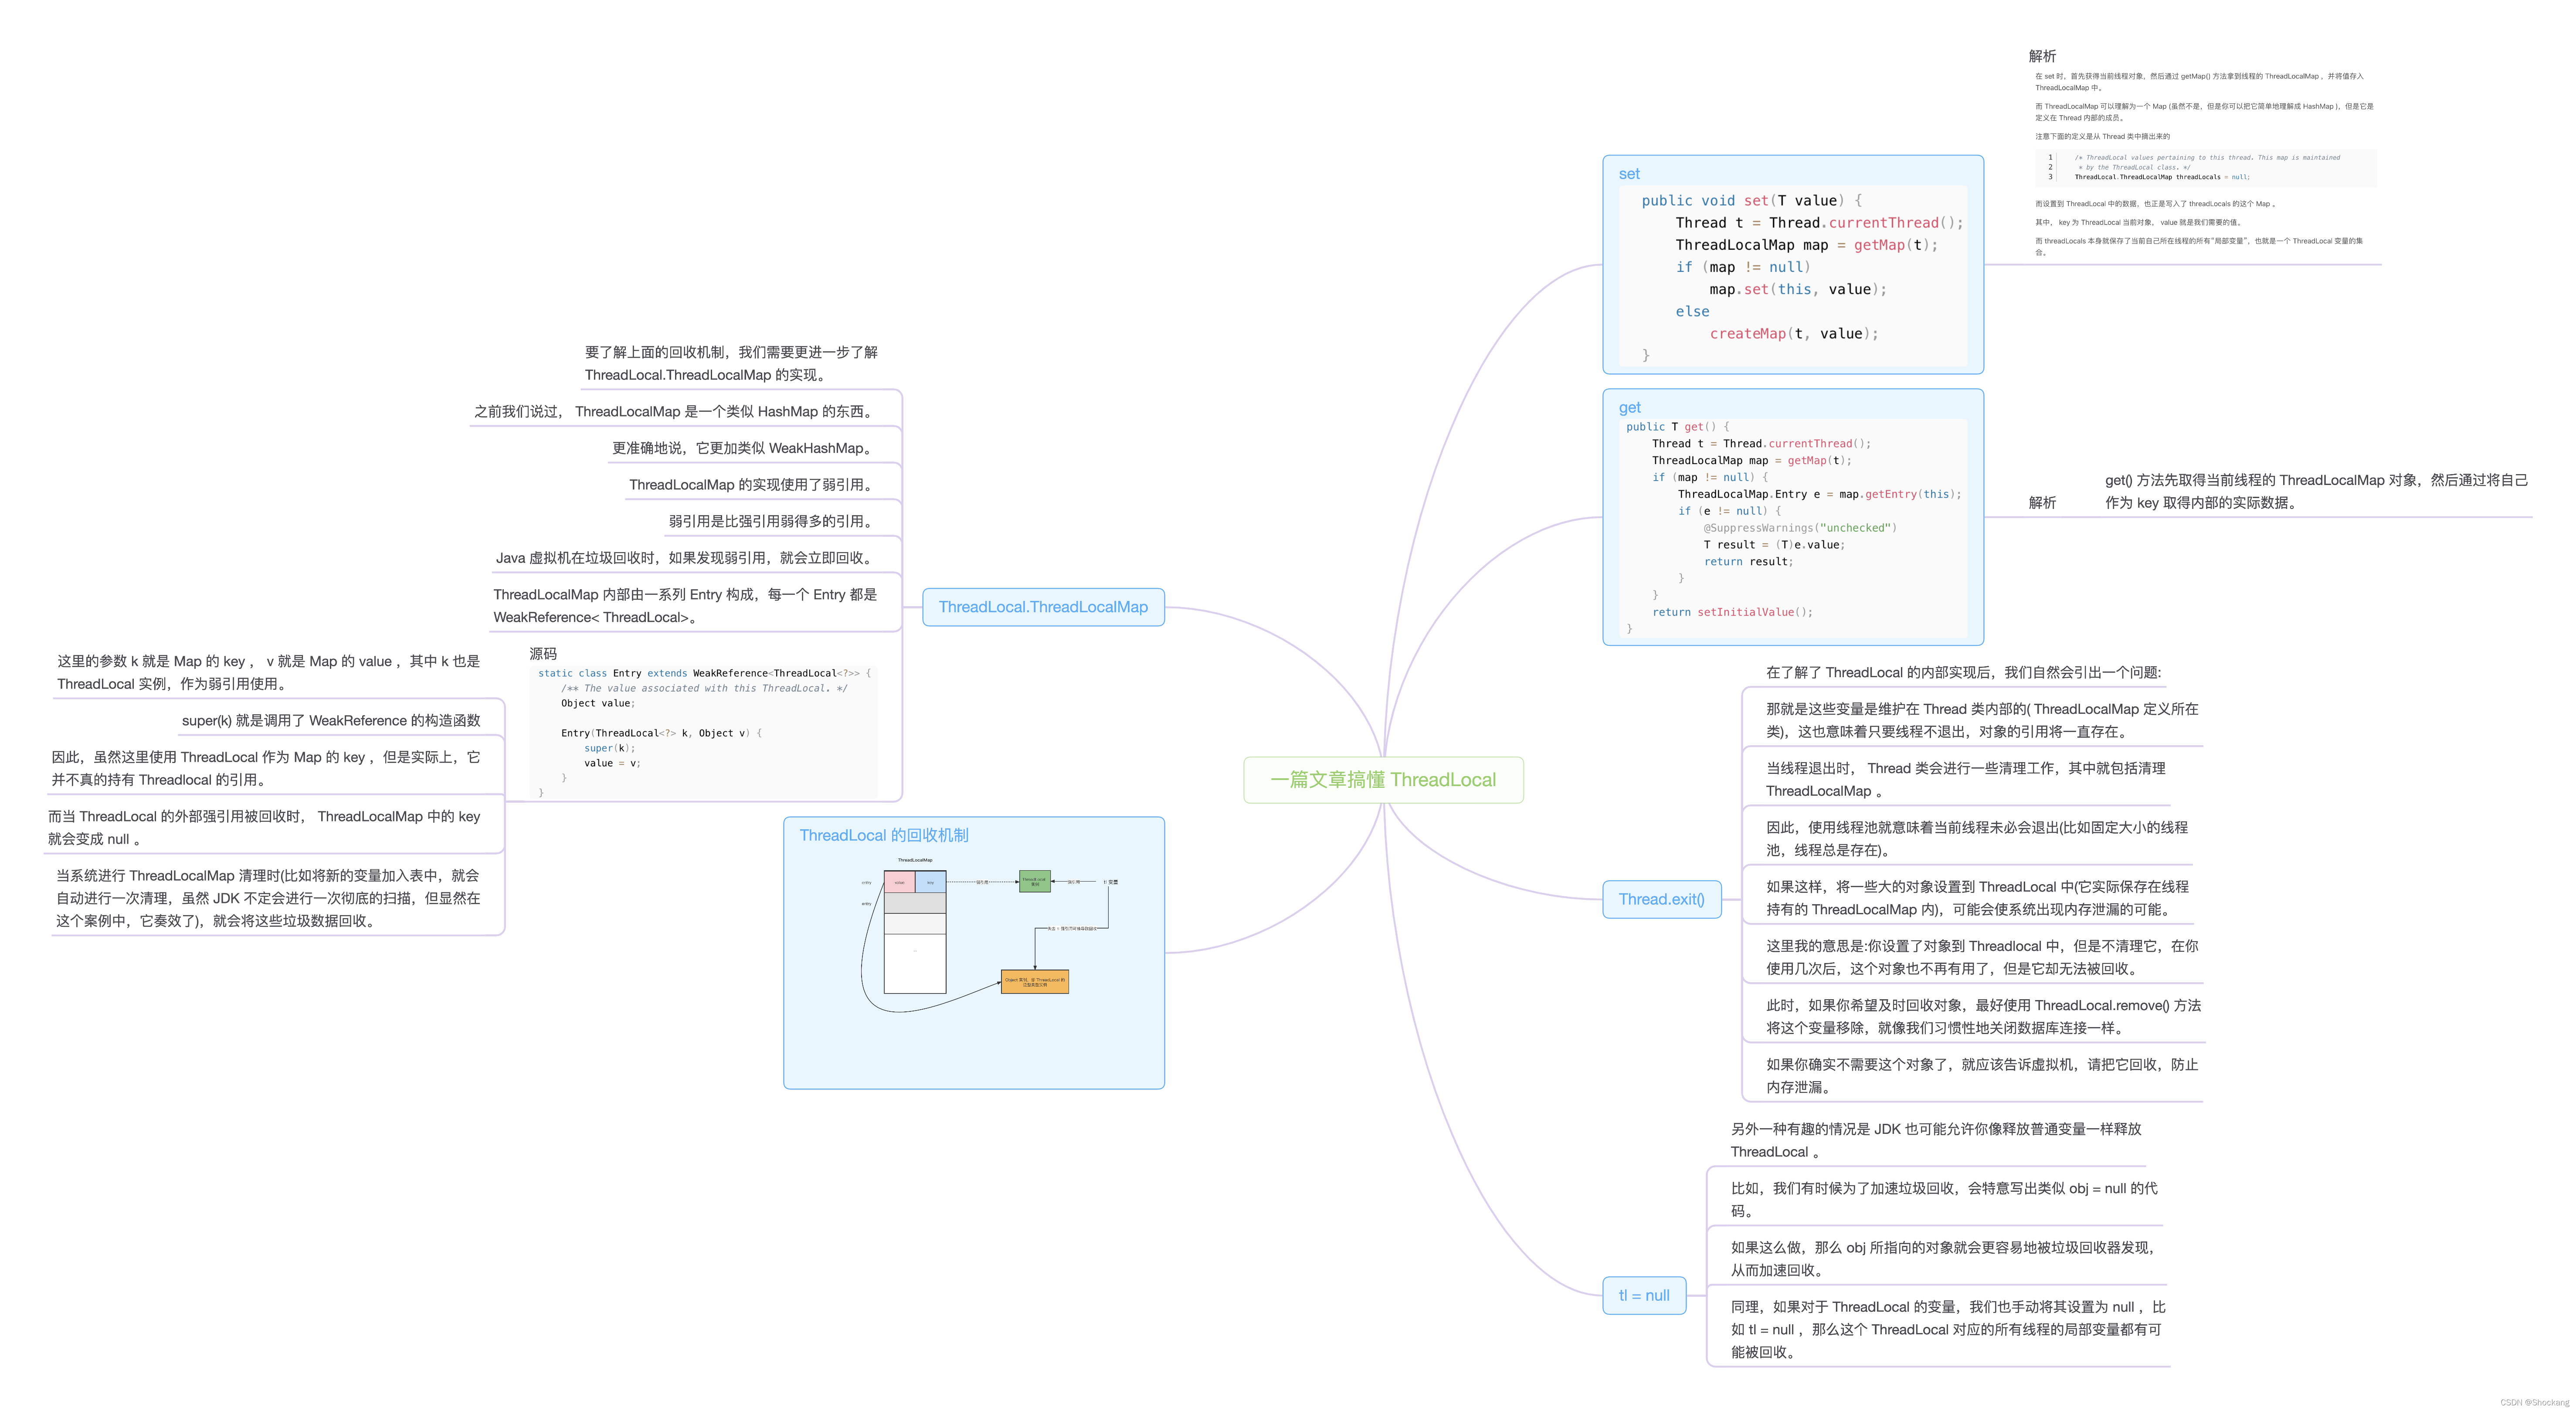2576x1411 pixels.
Task: Select text '更准确地说，它更加类似 WeakHashMap。'
Action: pos(744,448)
